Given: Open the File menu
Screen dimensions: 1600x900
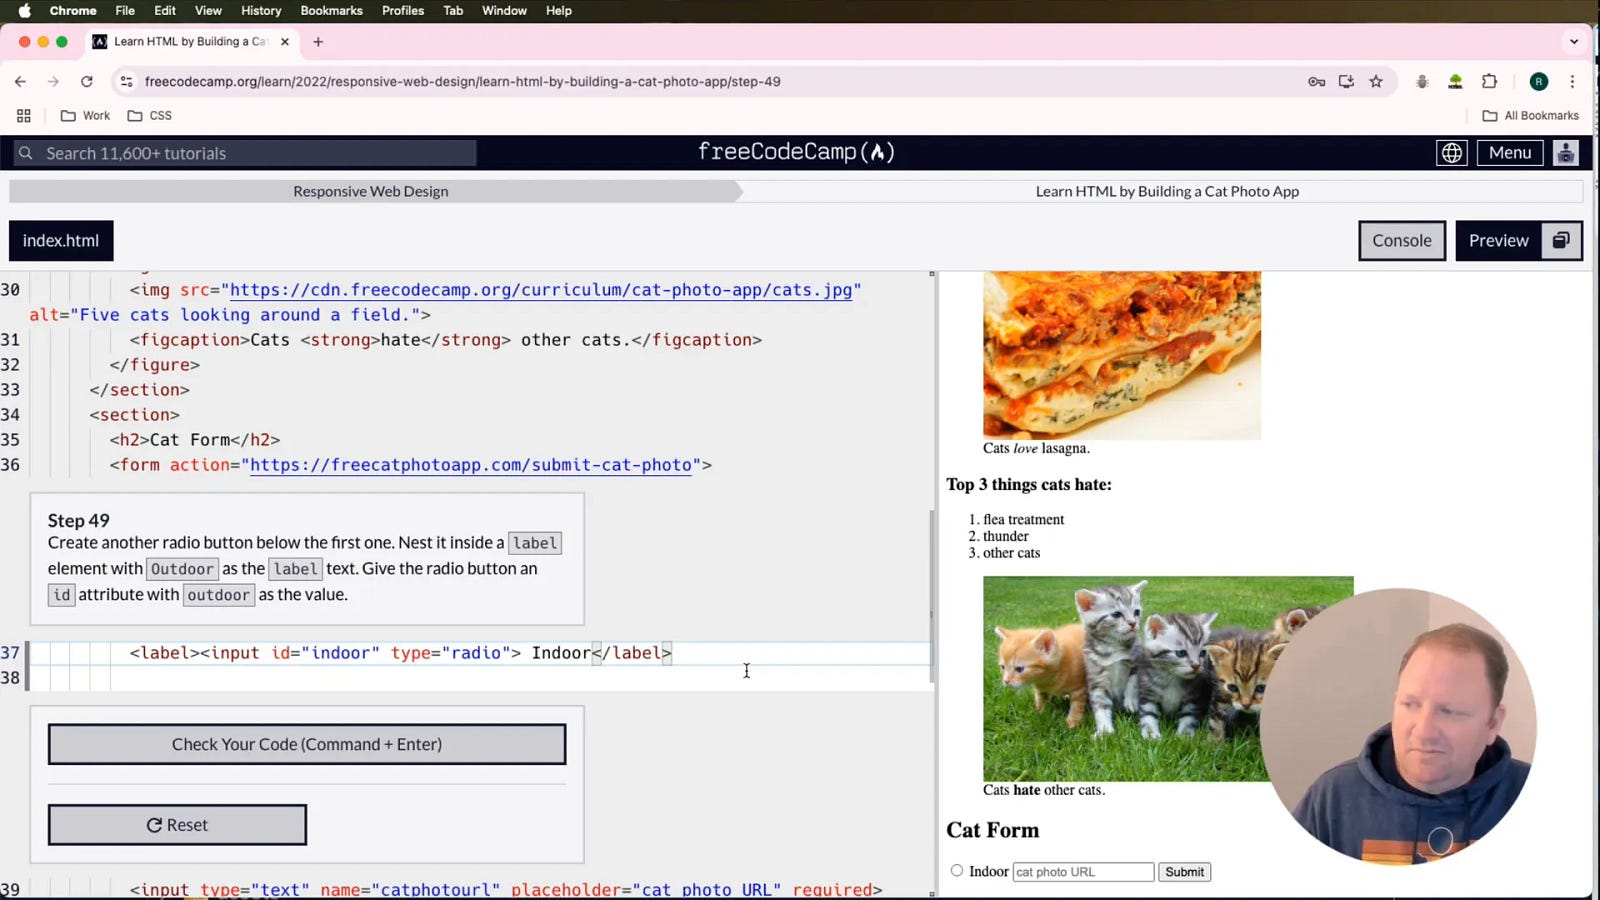Looking at the screenshot, I should 125,11.
